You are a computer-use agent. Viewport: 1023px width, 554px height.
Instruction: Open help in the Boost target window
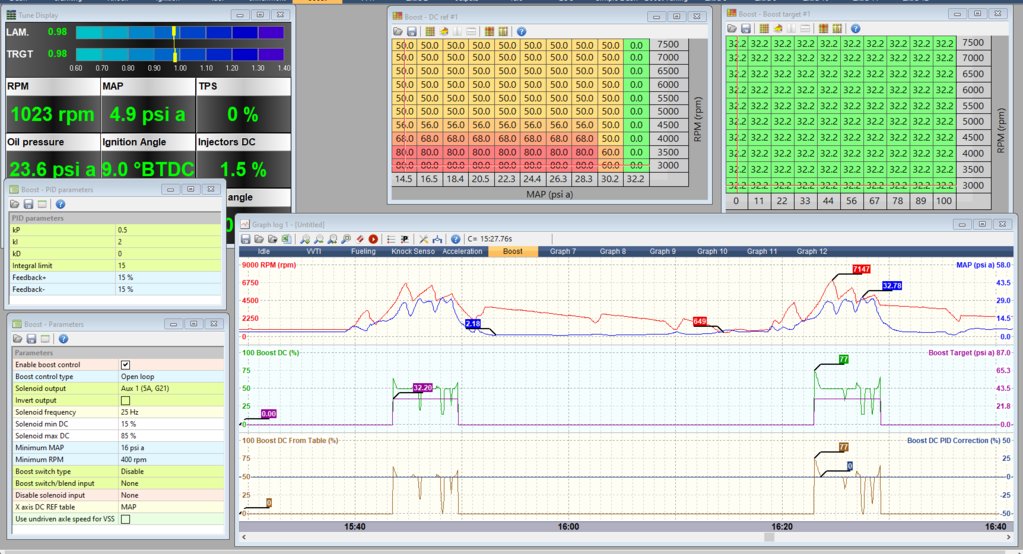coord(855,29)
